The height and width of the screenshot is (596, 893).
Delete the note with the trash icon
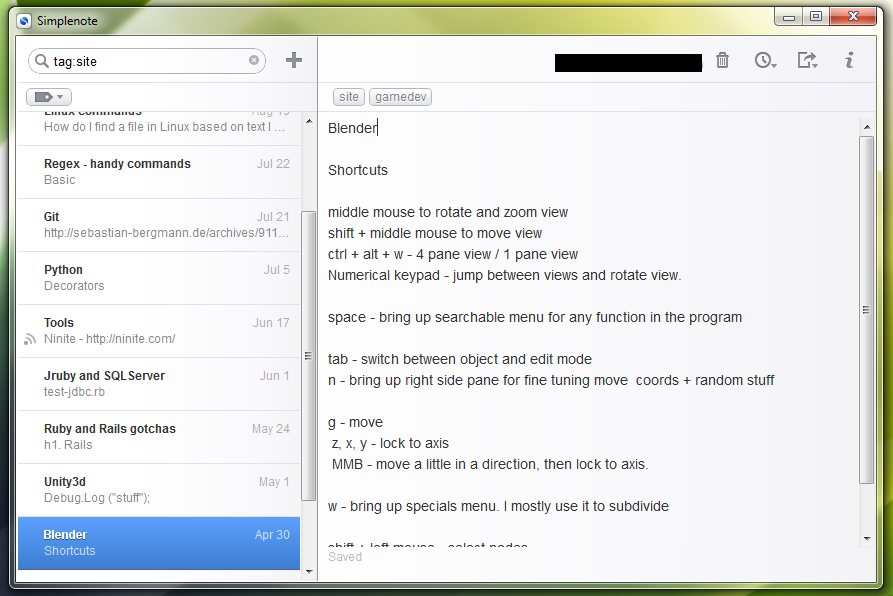[722, 60]
